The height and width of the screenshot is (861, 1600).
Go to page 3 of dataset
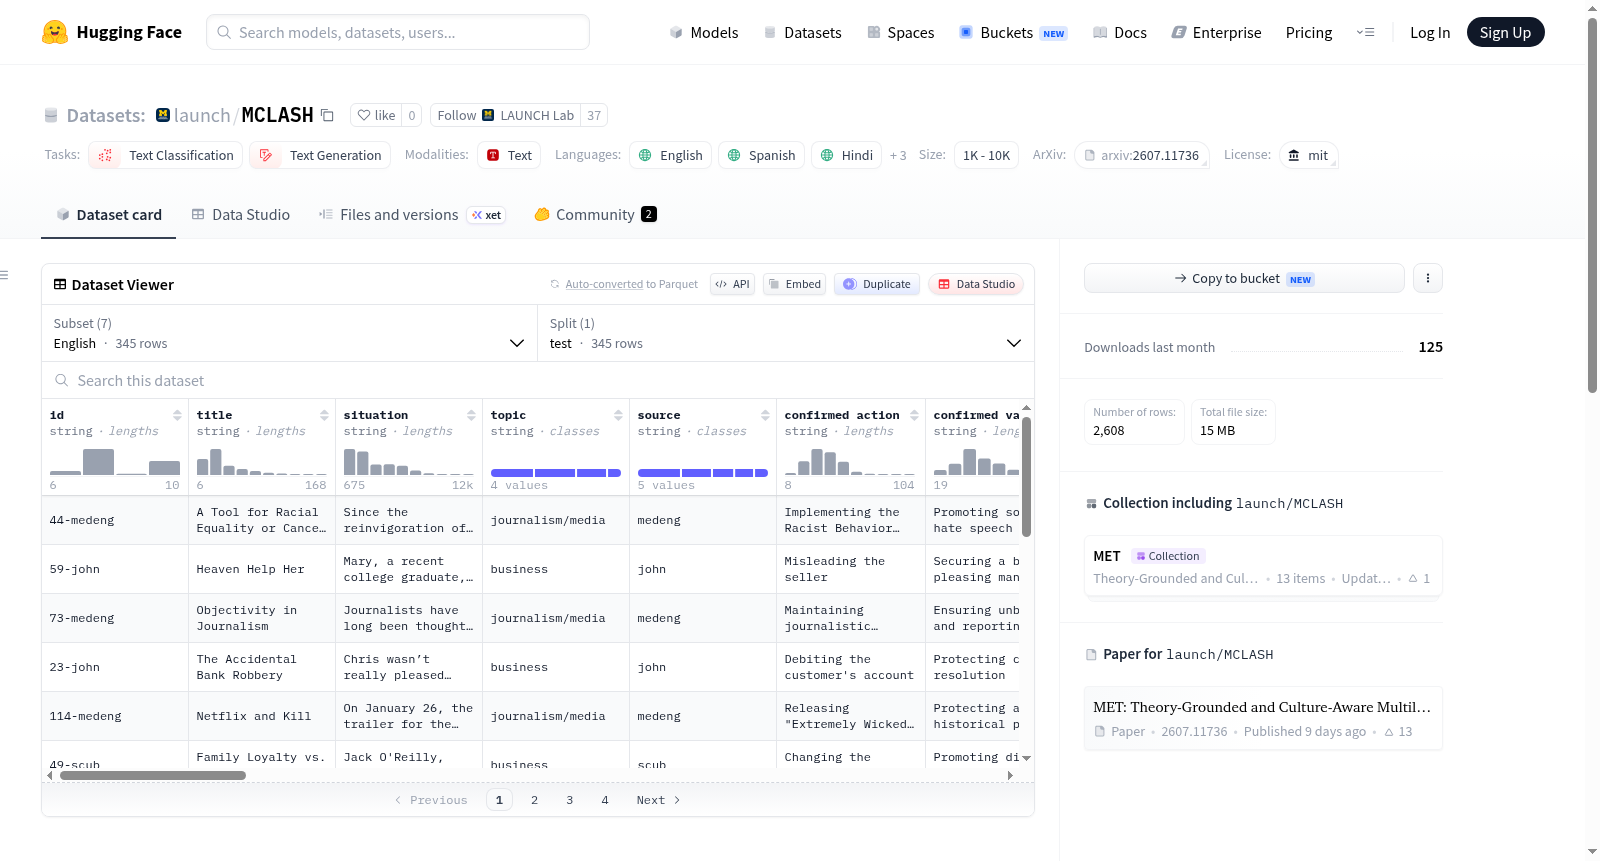[x=570, y=800]
